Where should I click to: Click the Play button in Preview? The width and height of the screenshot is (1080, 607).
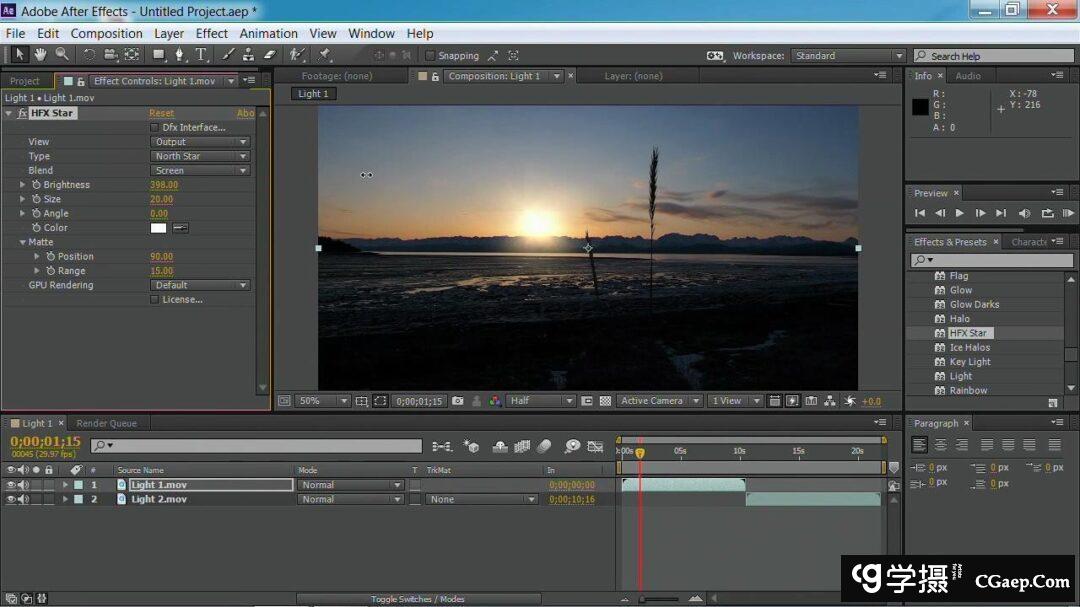click(960, 213)
